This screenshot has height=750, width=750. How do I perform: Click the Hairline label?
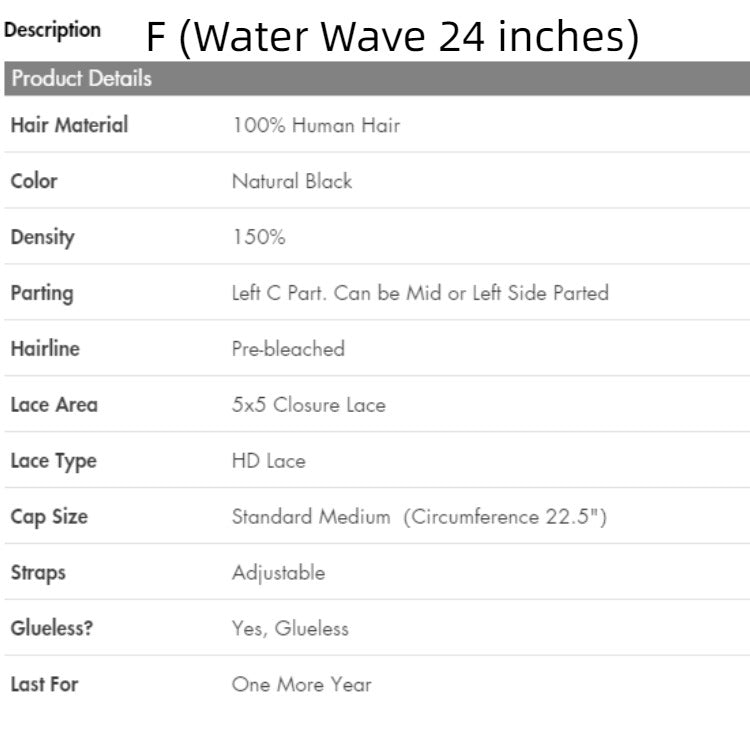click(x=45, y=349)
